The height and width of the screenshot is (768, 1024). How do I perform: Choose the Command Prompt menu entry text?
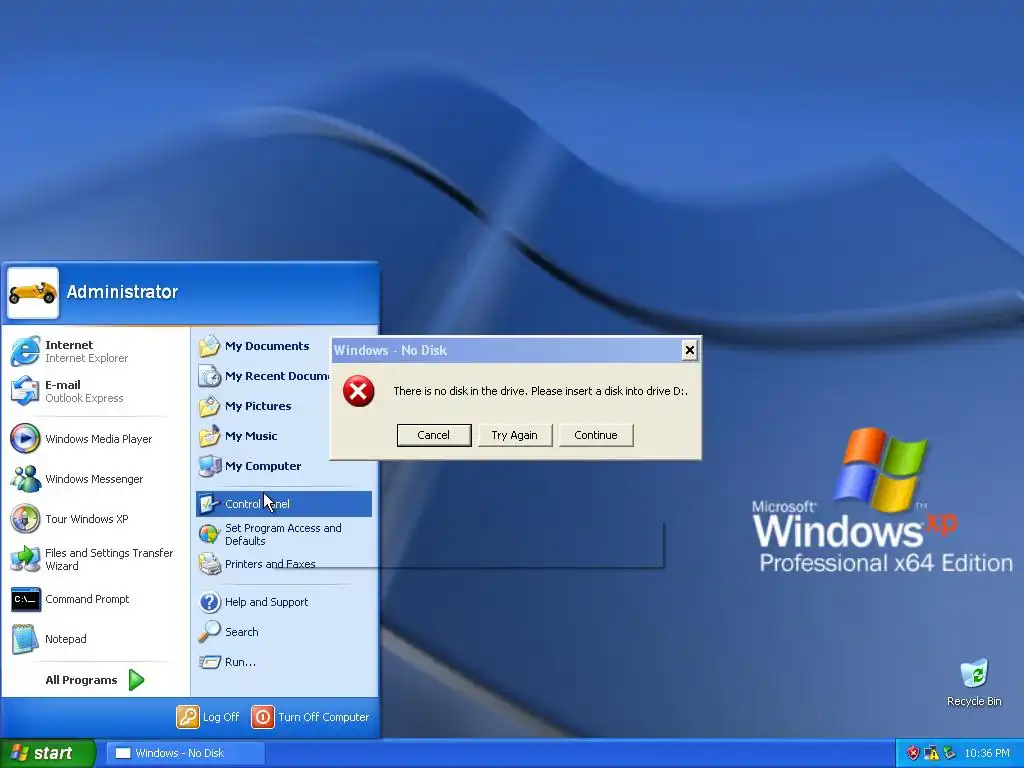tap(87, 599)
